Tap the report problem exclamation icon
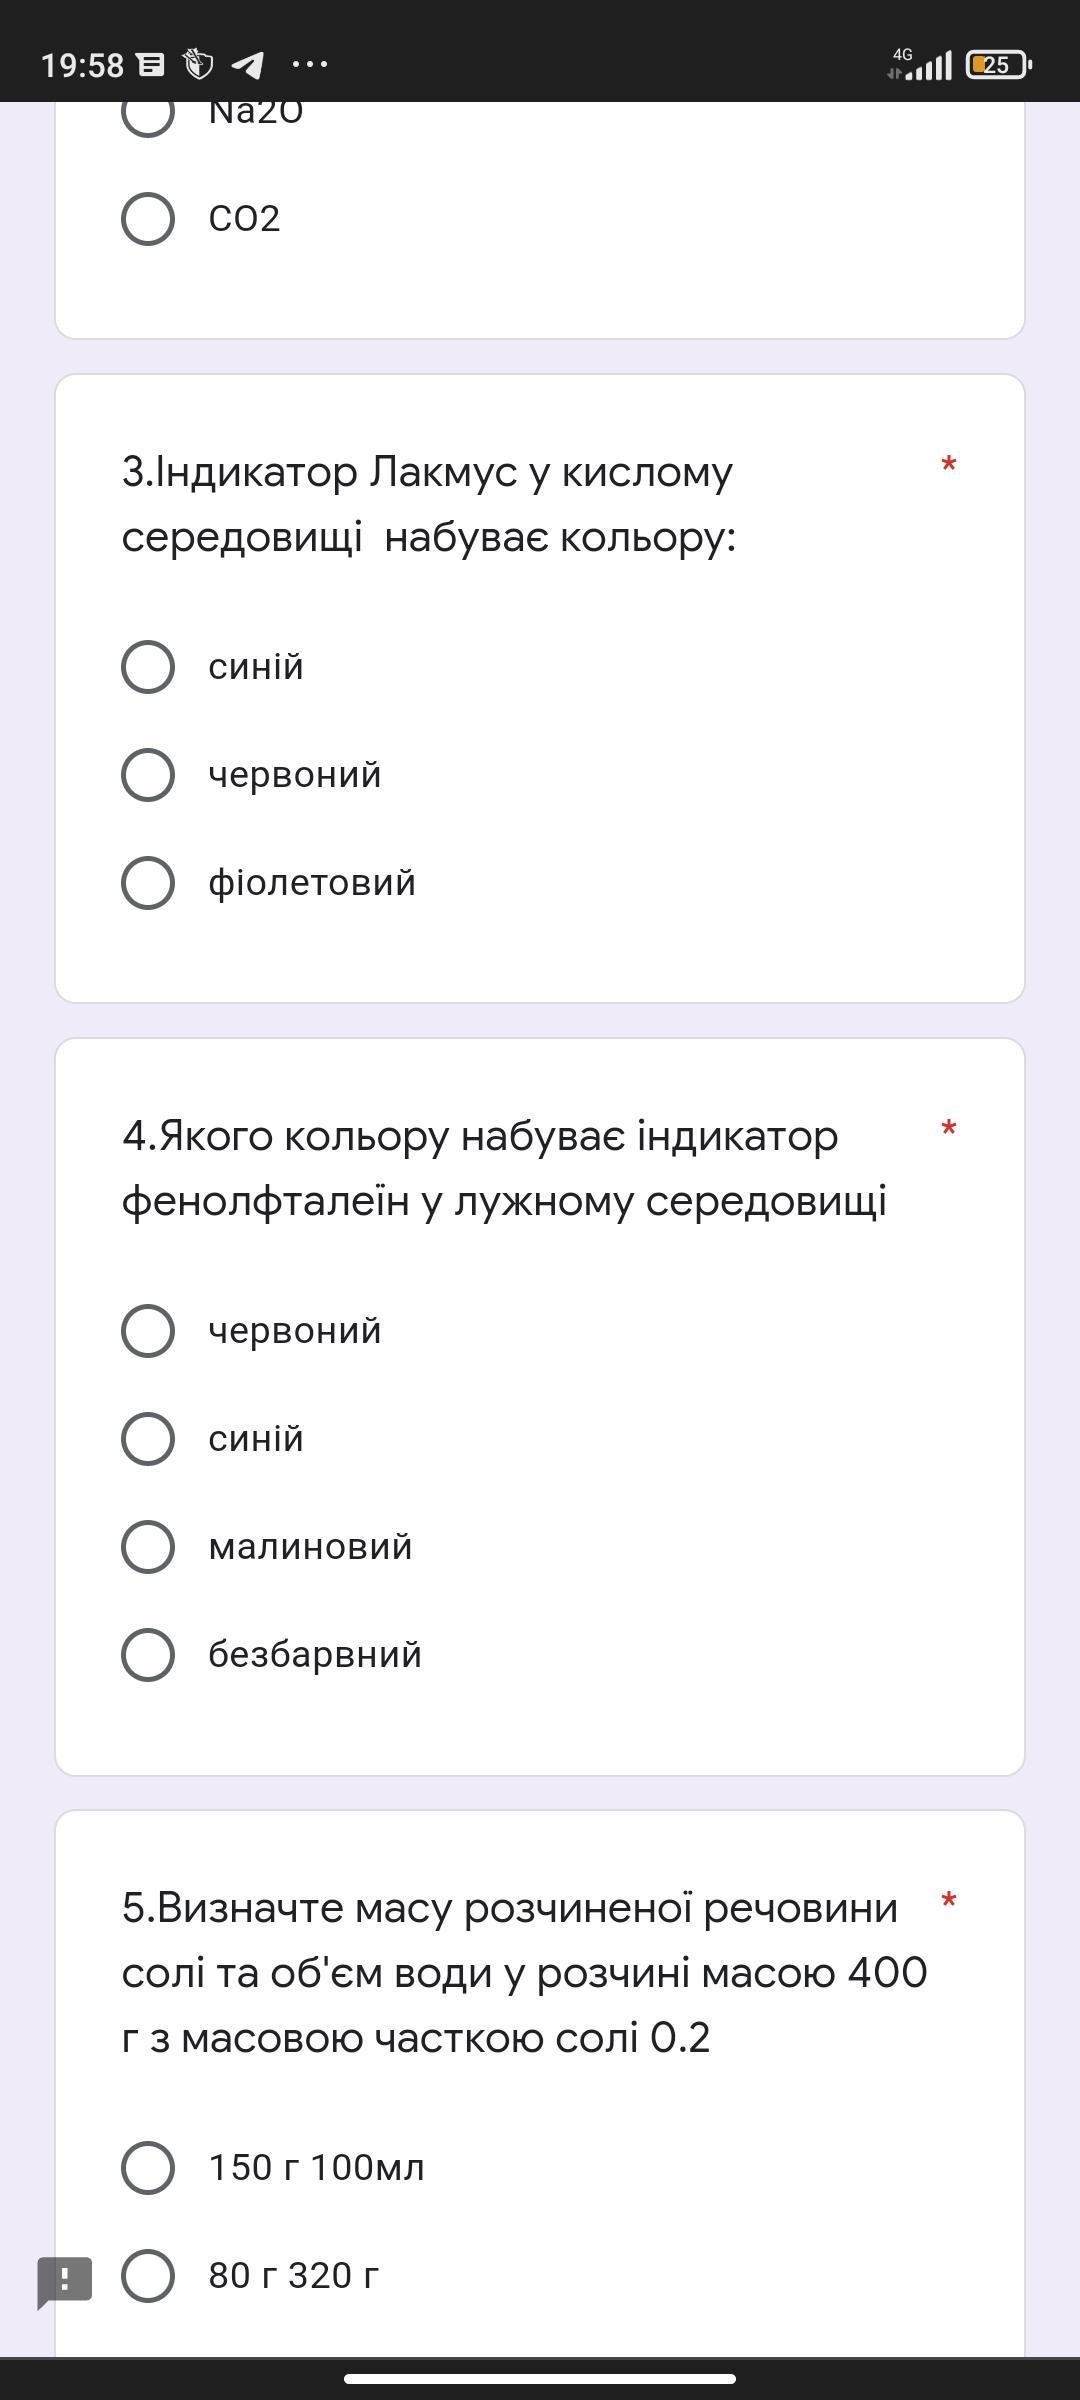This screenshot has height=2400, width=1080. point(65,2281)
